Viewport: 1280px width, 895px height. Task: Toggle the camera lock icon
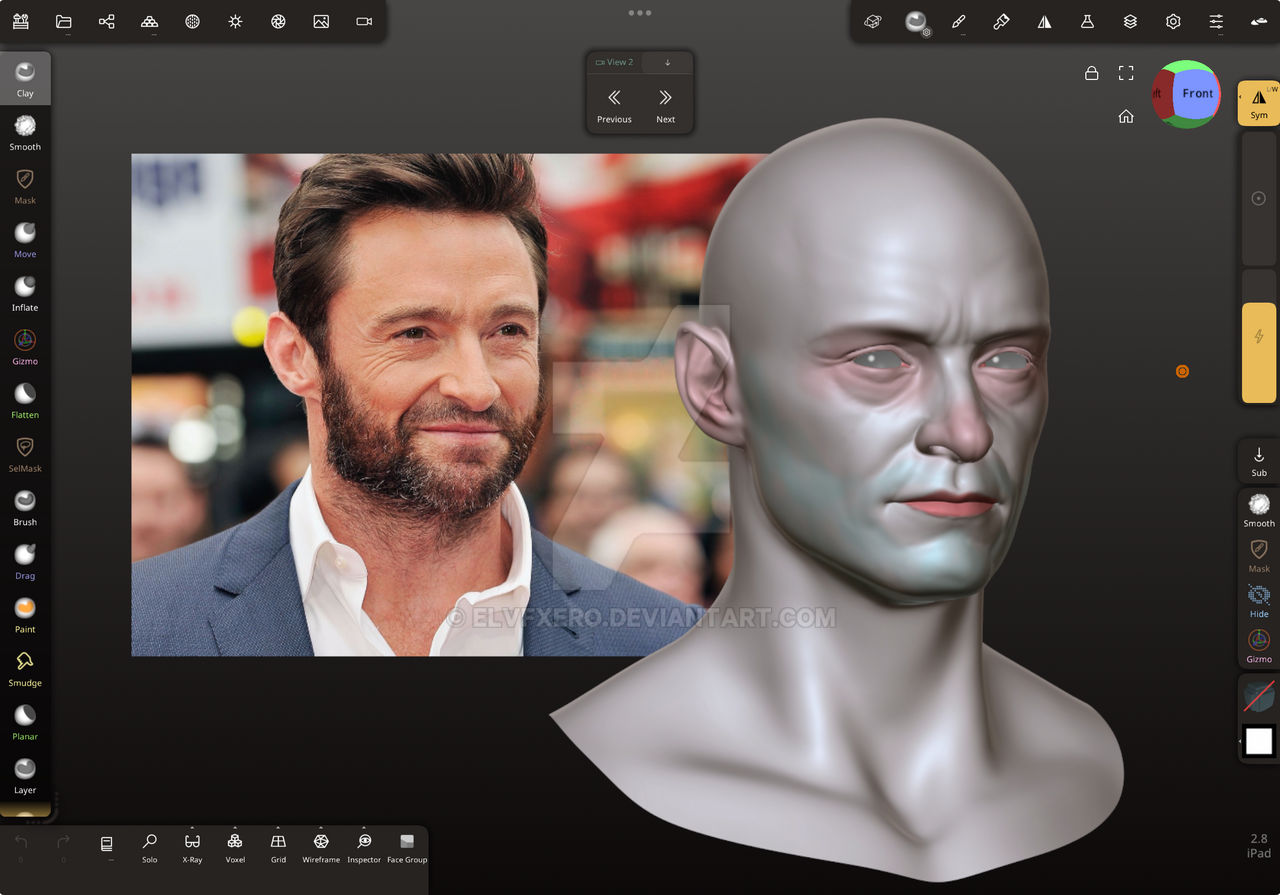pos(1091,73)
